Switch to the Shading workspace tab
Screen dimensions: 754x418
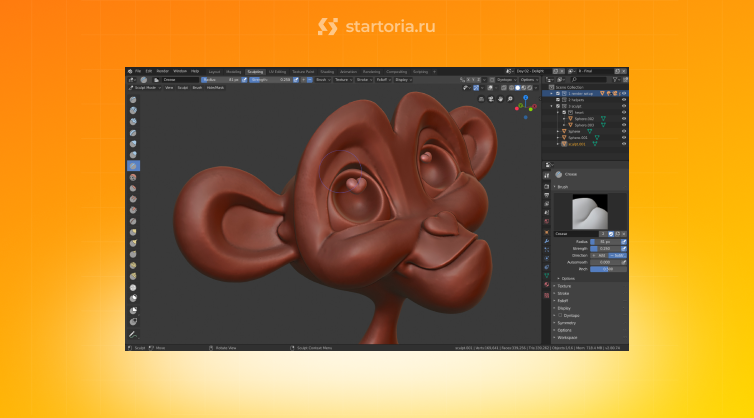pos(327,72)
